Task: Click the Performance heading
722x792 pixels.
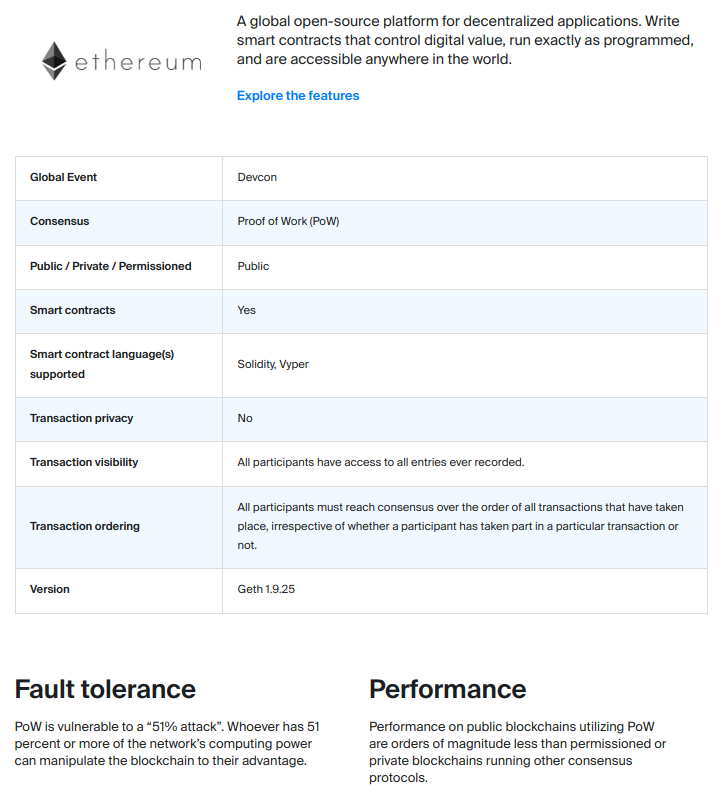Action: [447, 689]
